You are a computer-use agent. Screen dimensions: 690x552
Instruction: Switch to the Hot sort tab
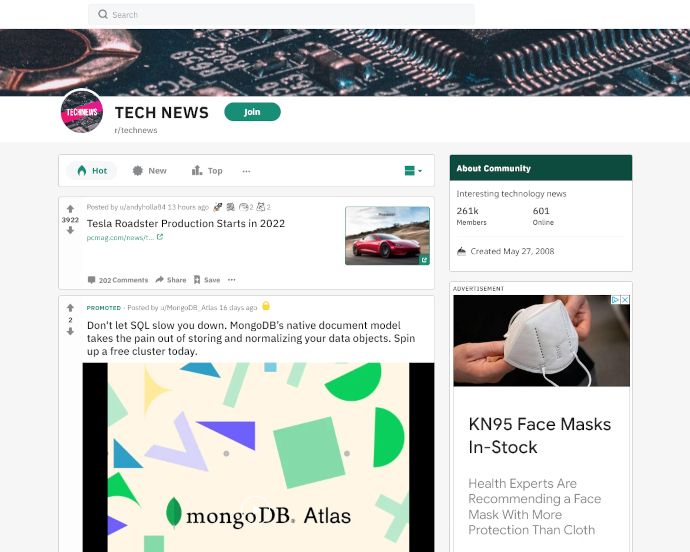click(x=92, y=171)
